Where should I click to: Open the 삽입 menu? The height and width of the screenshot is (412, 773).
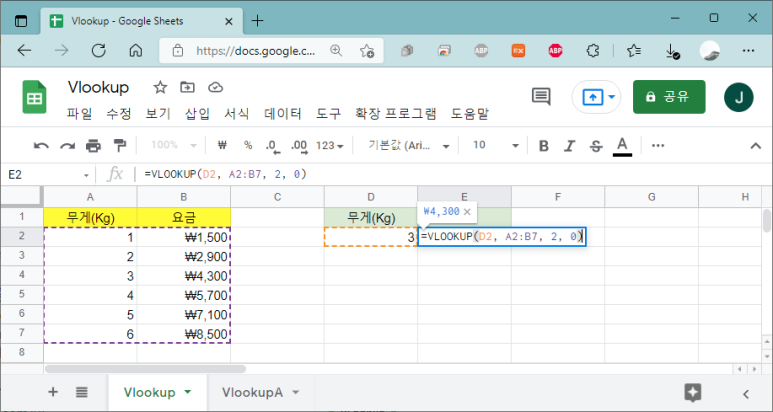coord(198,114)
